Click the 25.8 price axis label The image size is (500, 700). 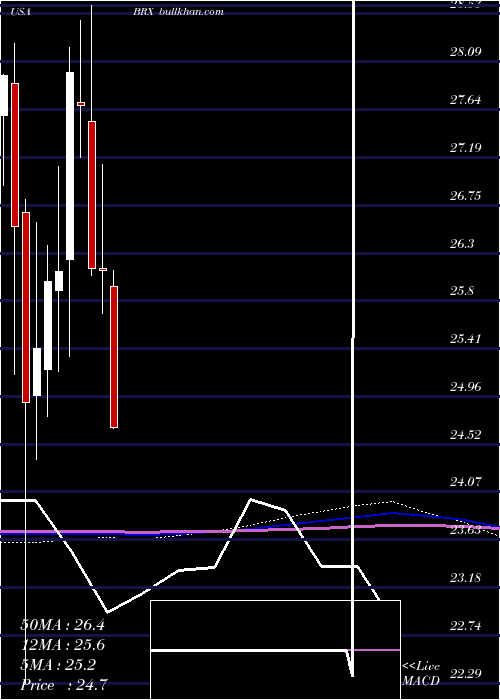pyautogui.click(x=462, y=291)
